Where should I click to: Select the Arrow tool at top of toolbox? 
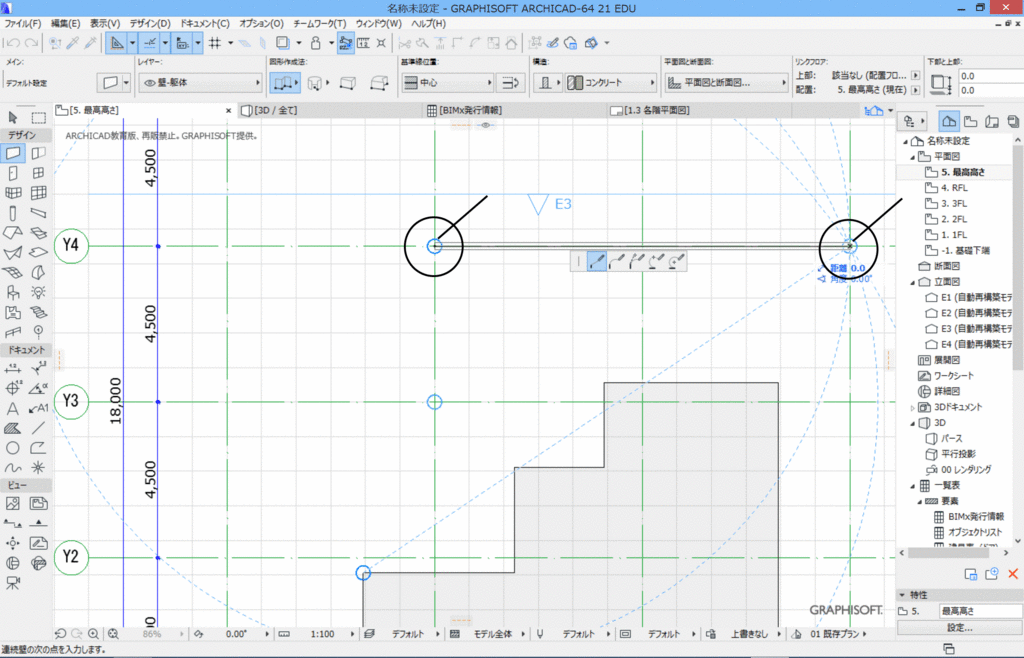13,119
